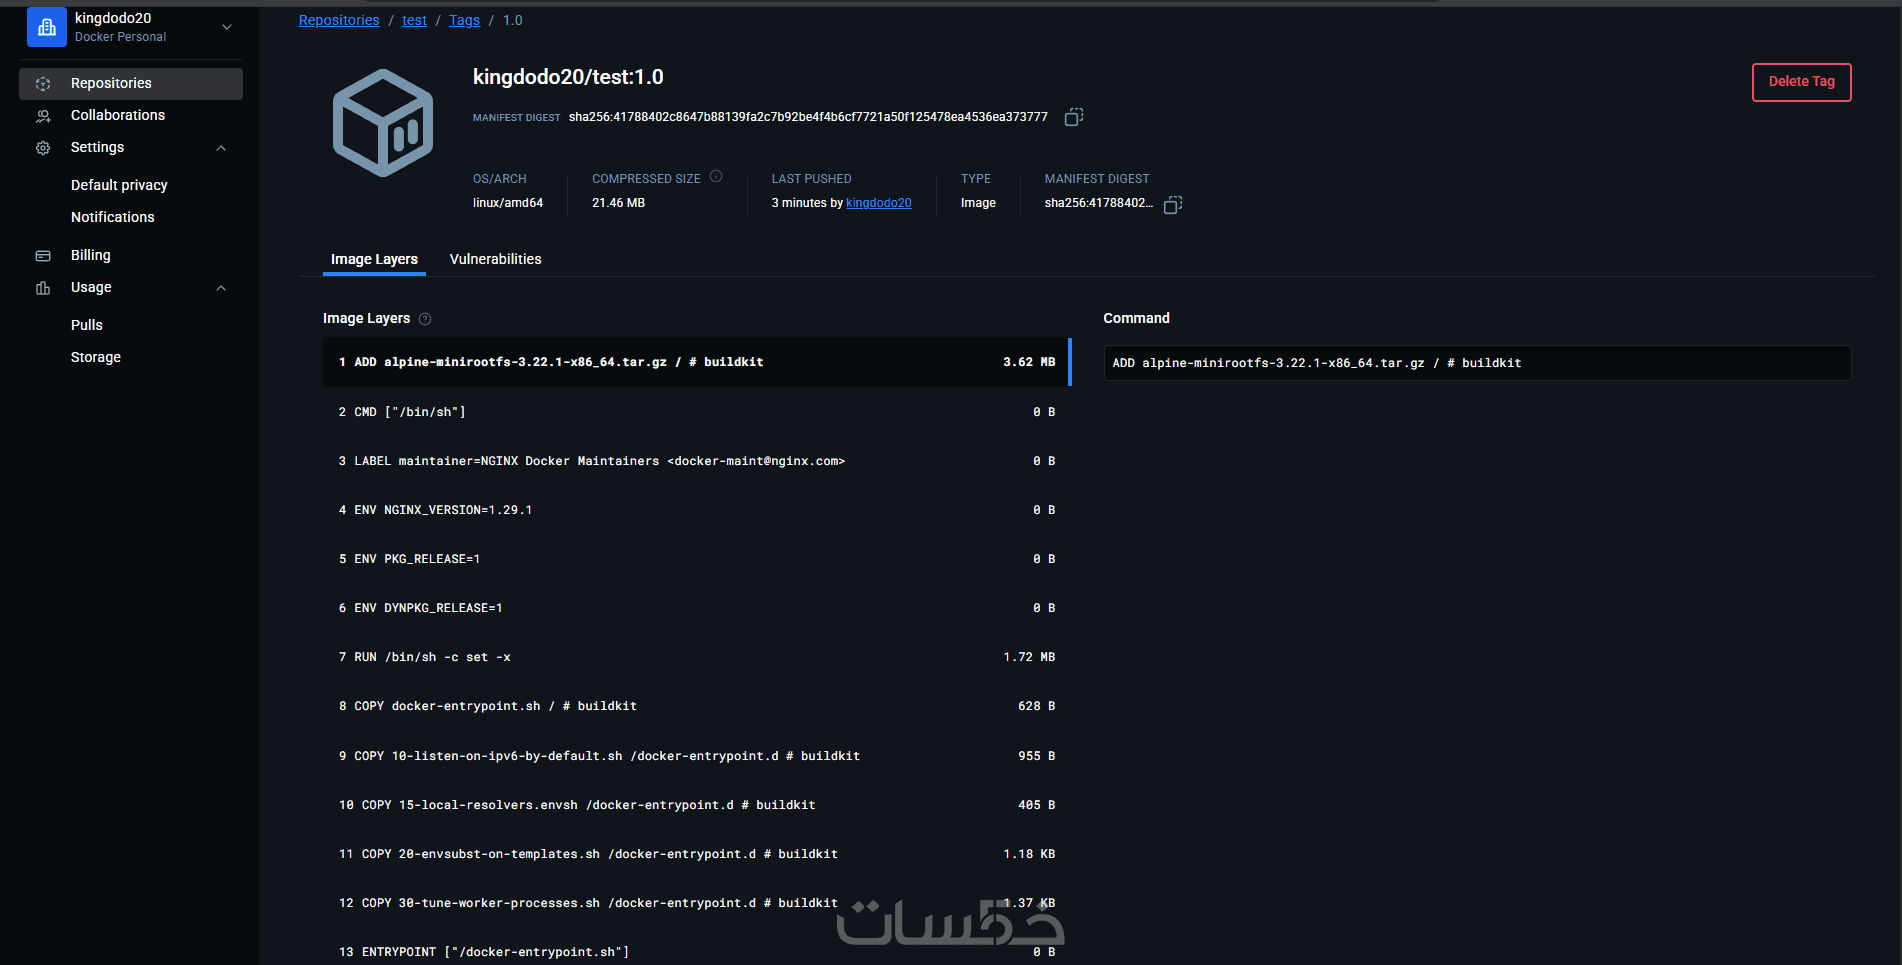Click the Settings gear icon in sidebar
1902x965 pixels.
click(43, 148)
